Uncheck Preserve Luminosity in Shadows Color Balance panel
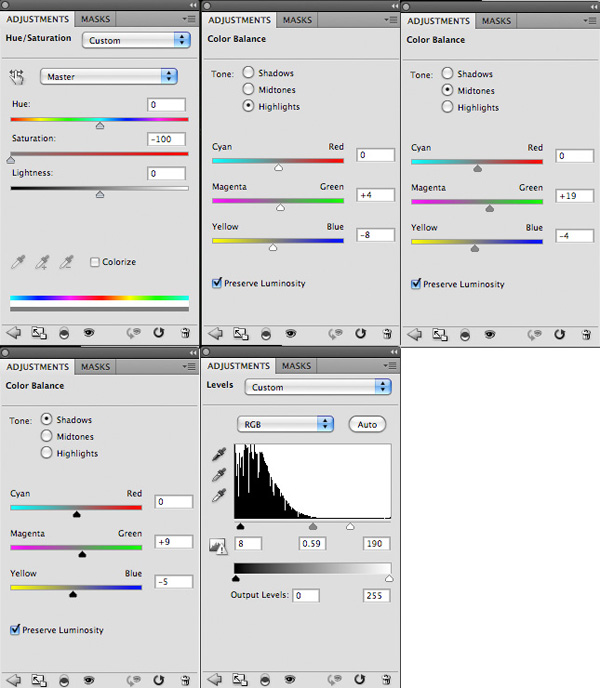Screen dimensions: 600x688 [x=15, y=629]
